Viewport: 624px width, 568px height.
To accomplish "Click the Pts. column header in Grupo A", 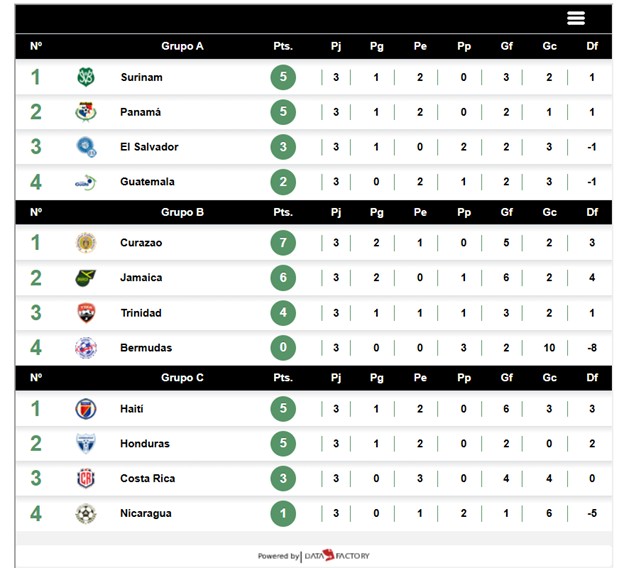I will (x=283, y=46).
